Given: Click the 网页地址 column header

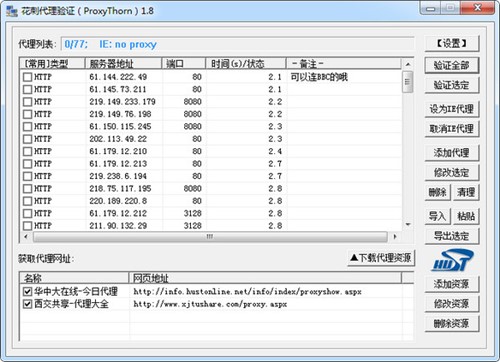Looking at the screenshot, I should click(x=265, y=278).
